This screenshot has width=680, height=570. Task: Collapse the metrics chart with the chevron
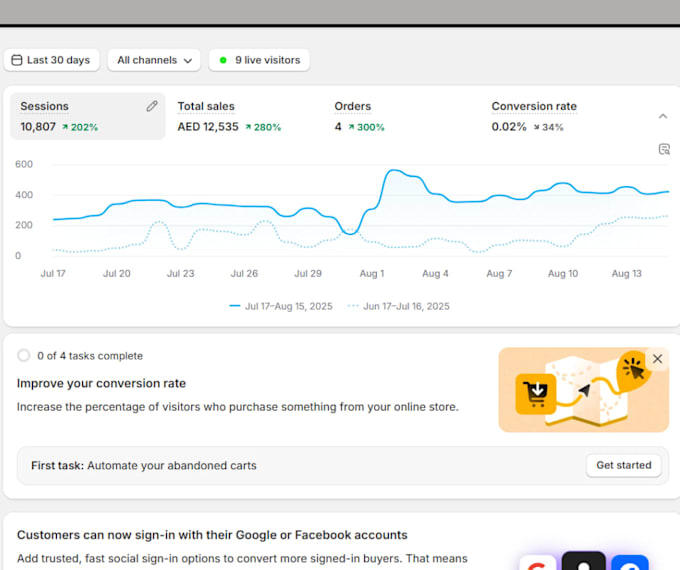tap(663, 116)
